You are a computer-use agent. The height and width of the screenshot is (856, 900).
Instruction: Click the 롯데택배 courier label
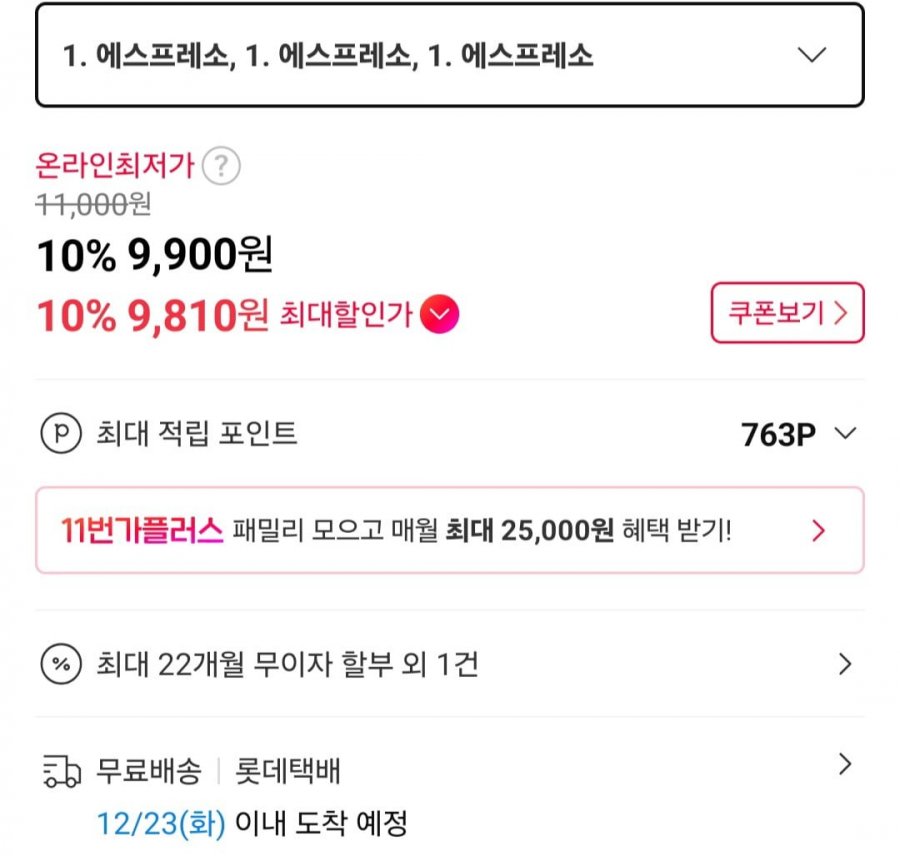click(x=288, y=771)
